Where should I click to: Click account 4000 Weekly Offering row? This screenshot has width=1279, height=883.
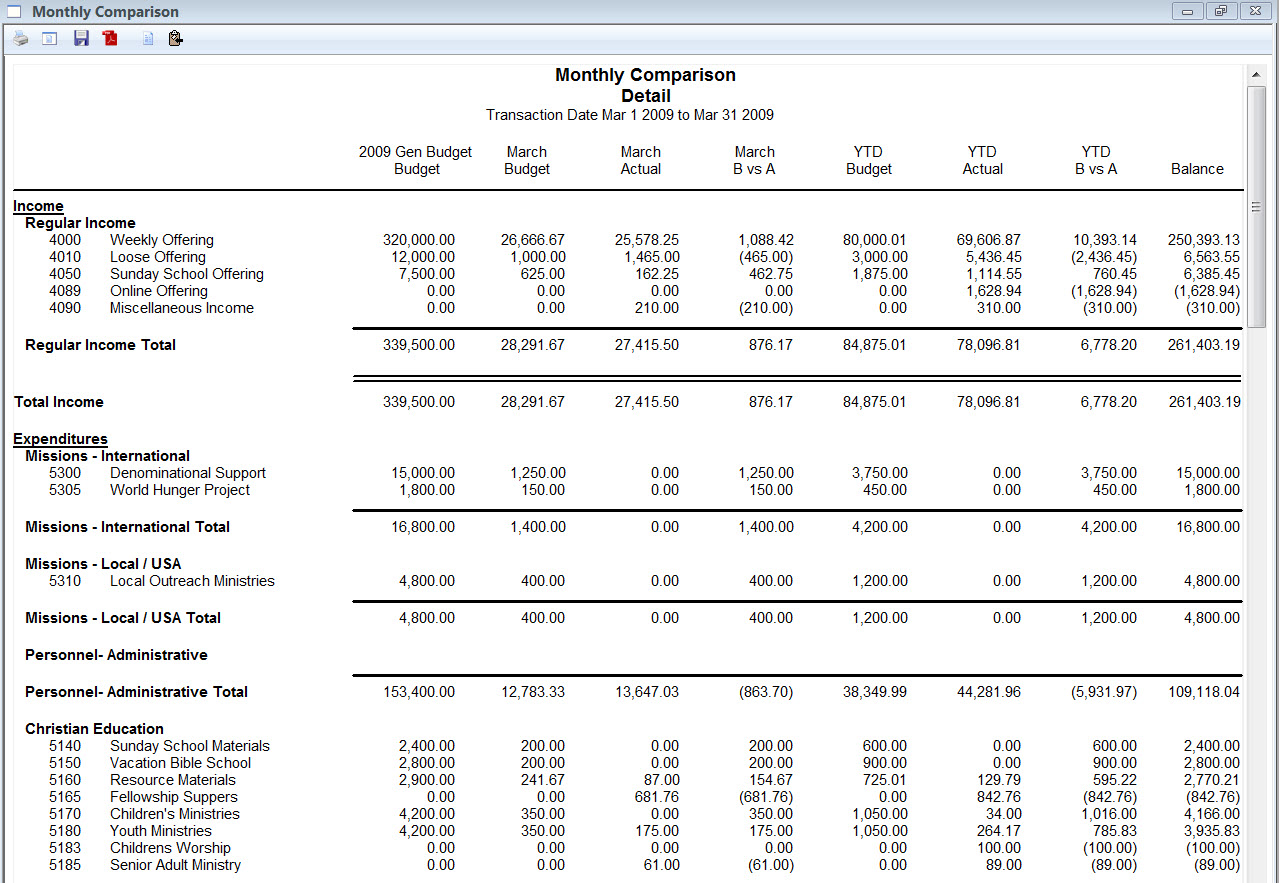161,240
